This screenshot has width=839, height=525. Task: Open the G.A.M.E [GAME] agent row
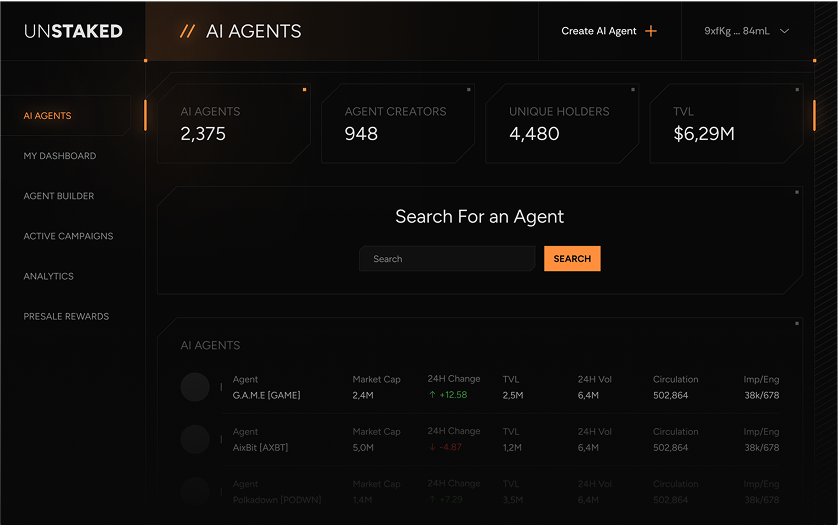pos(267,395)
